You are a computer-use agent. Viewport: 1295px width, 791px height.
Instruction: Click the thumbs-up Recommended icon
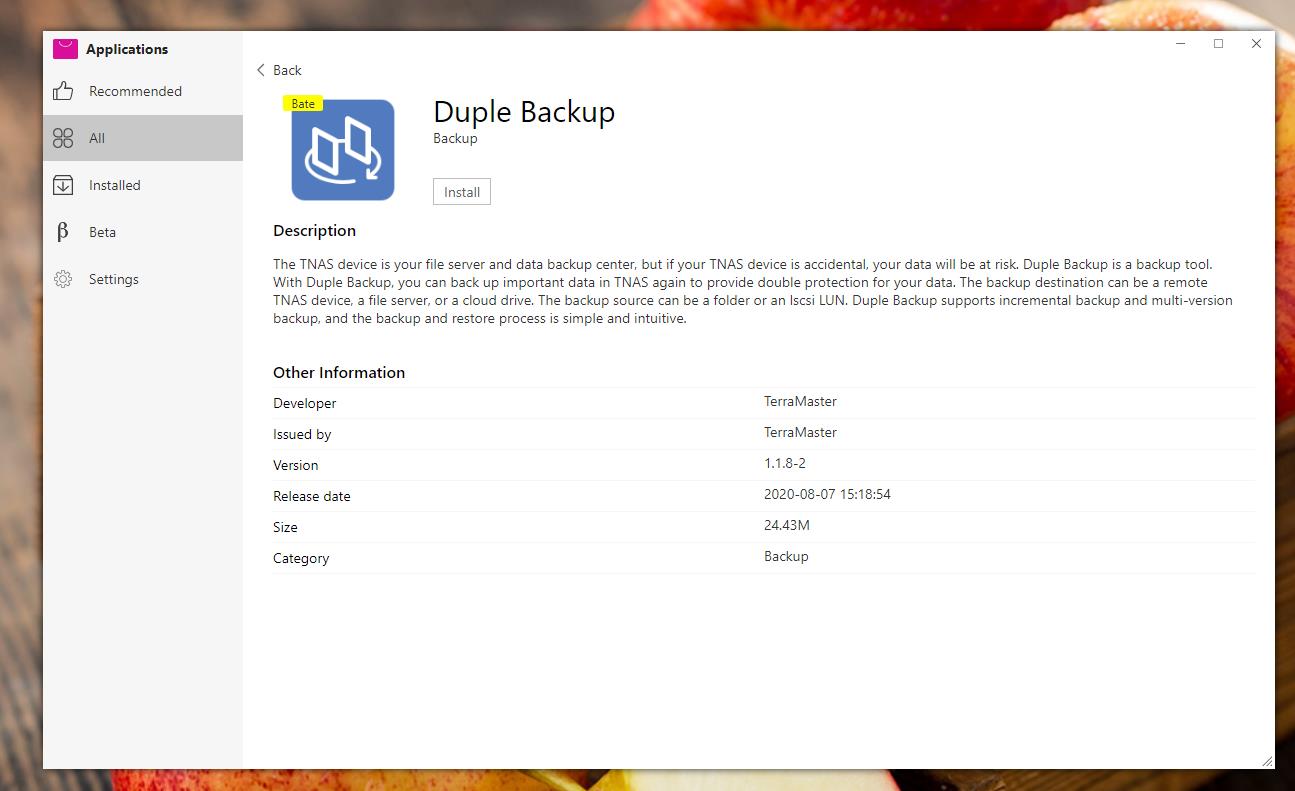(63, 91)
